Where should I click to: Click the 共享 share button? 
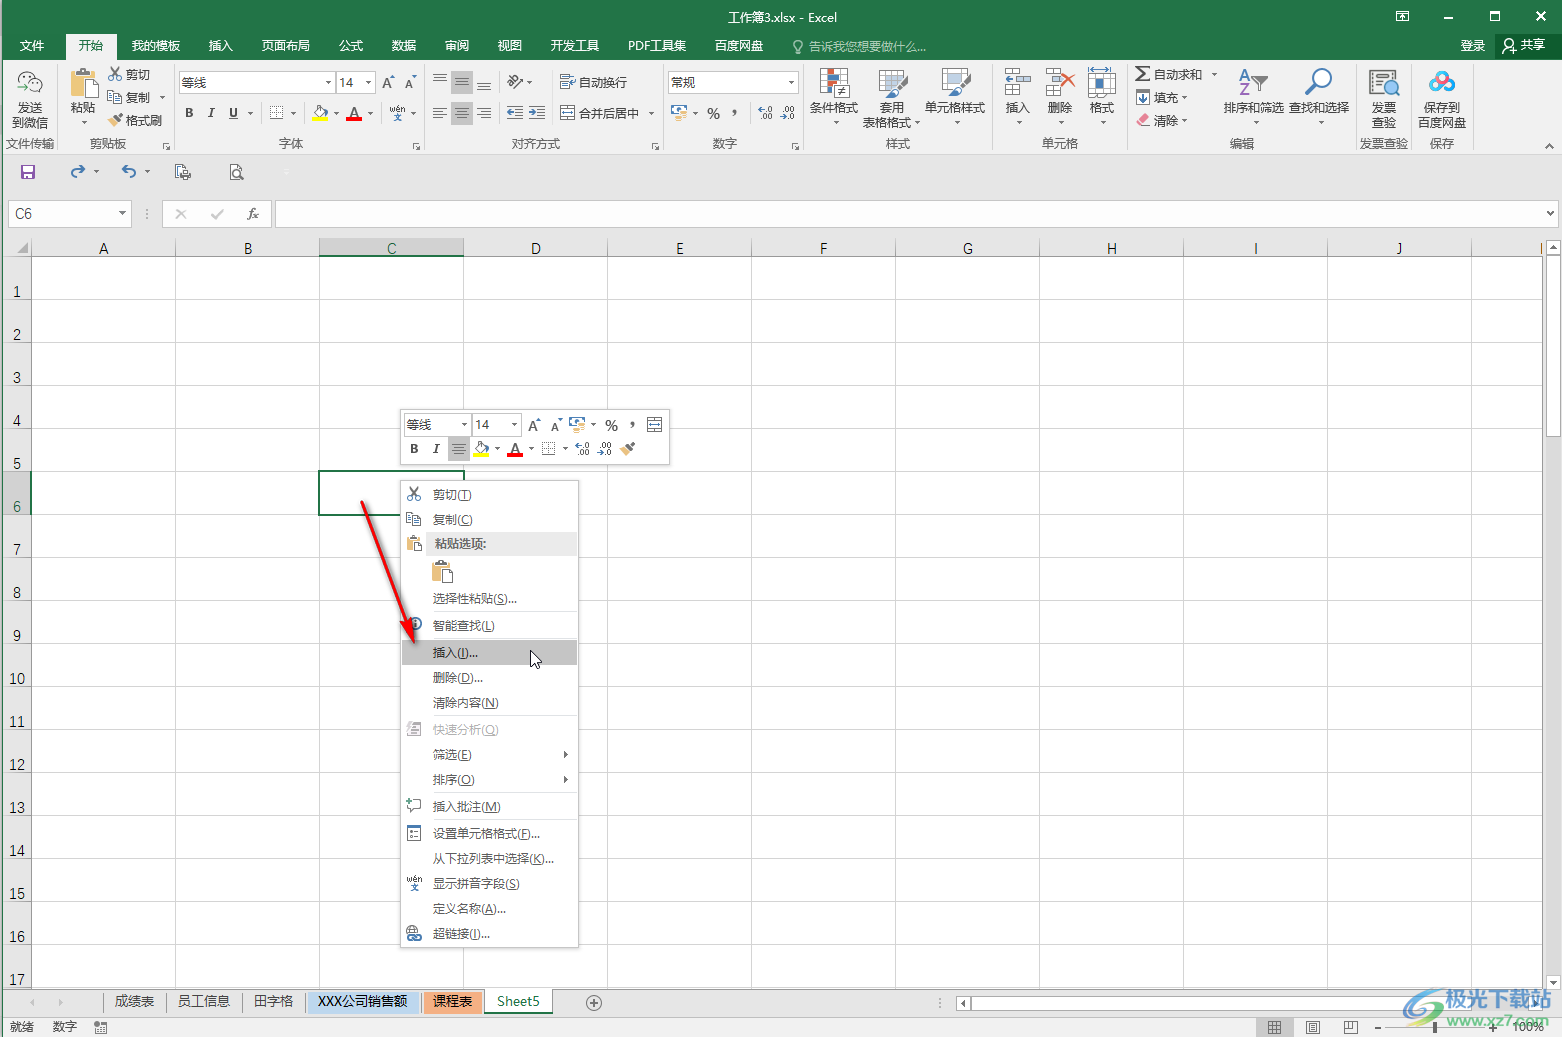(x=1524, y=46)
